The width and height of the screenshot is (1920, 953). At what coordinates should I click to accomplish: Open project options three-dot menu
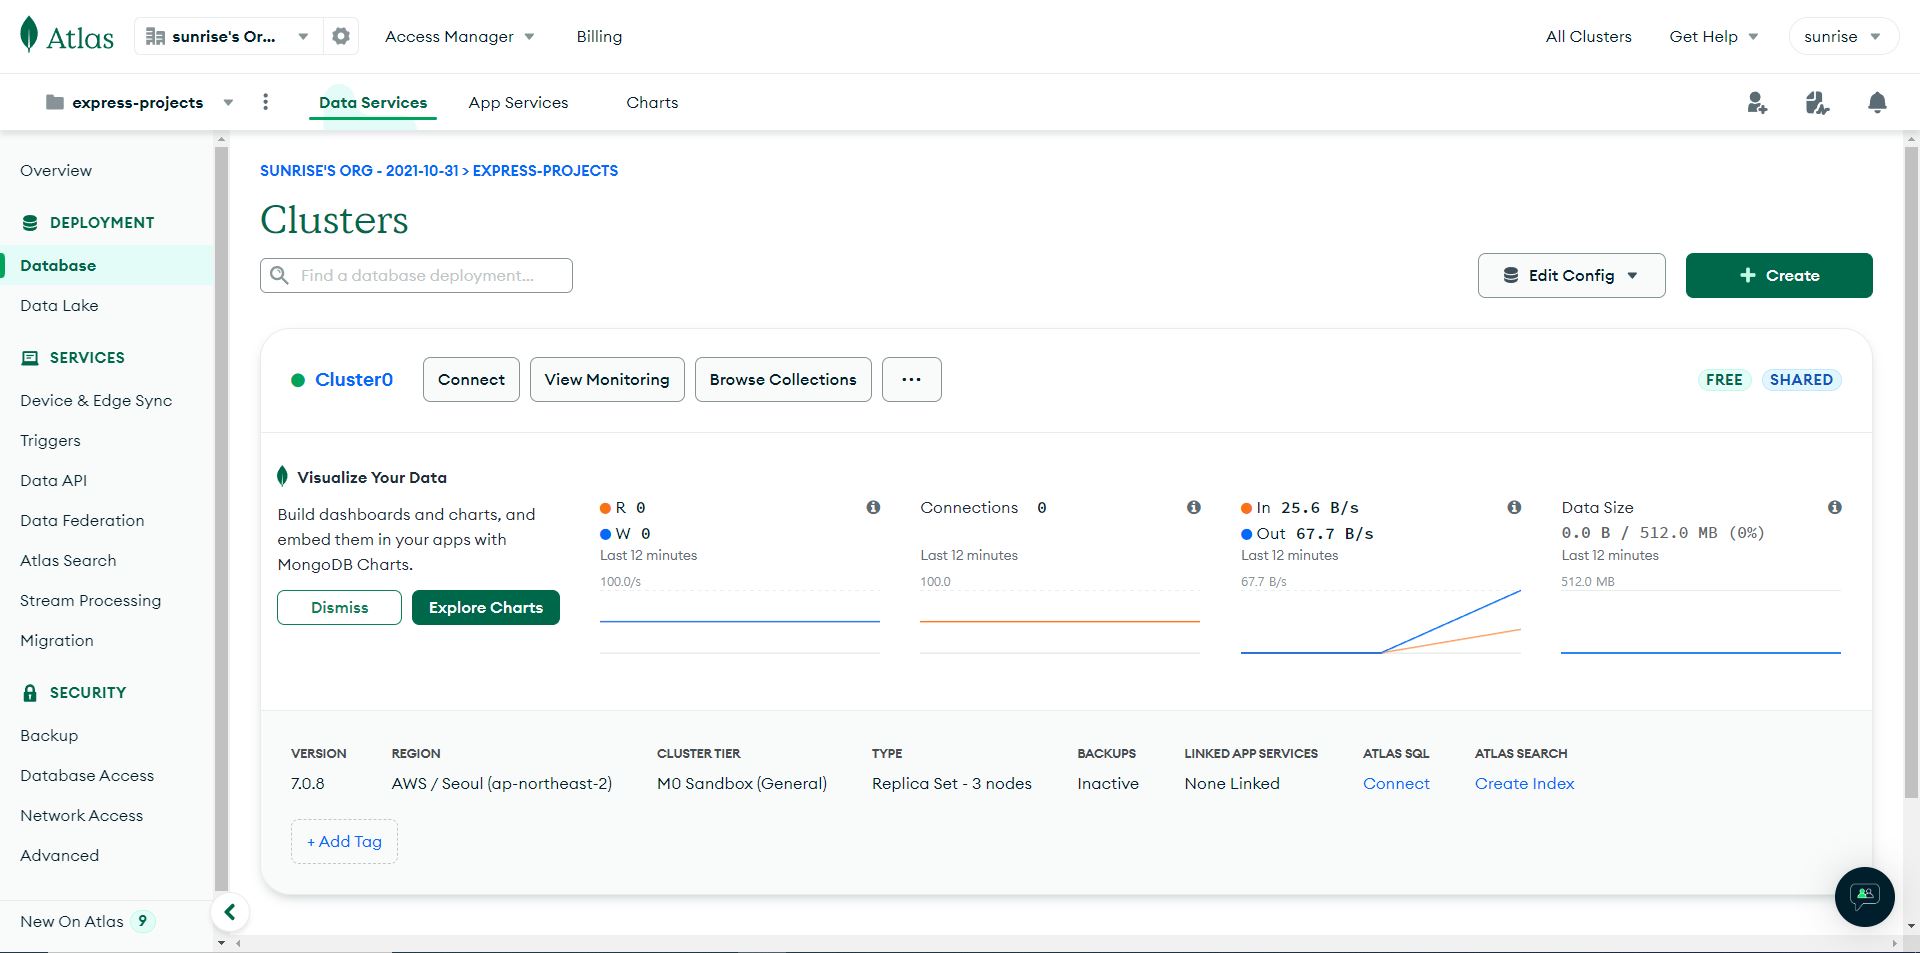pos(265,102)
